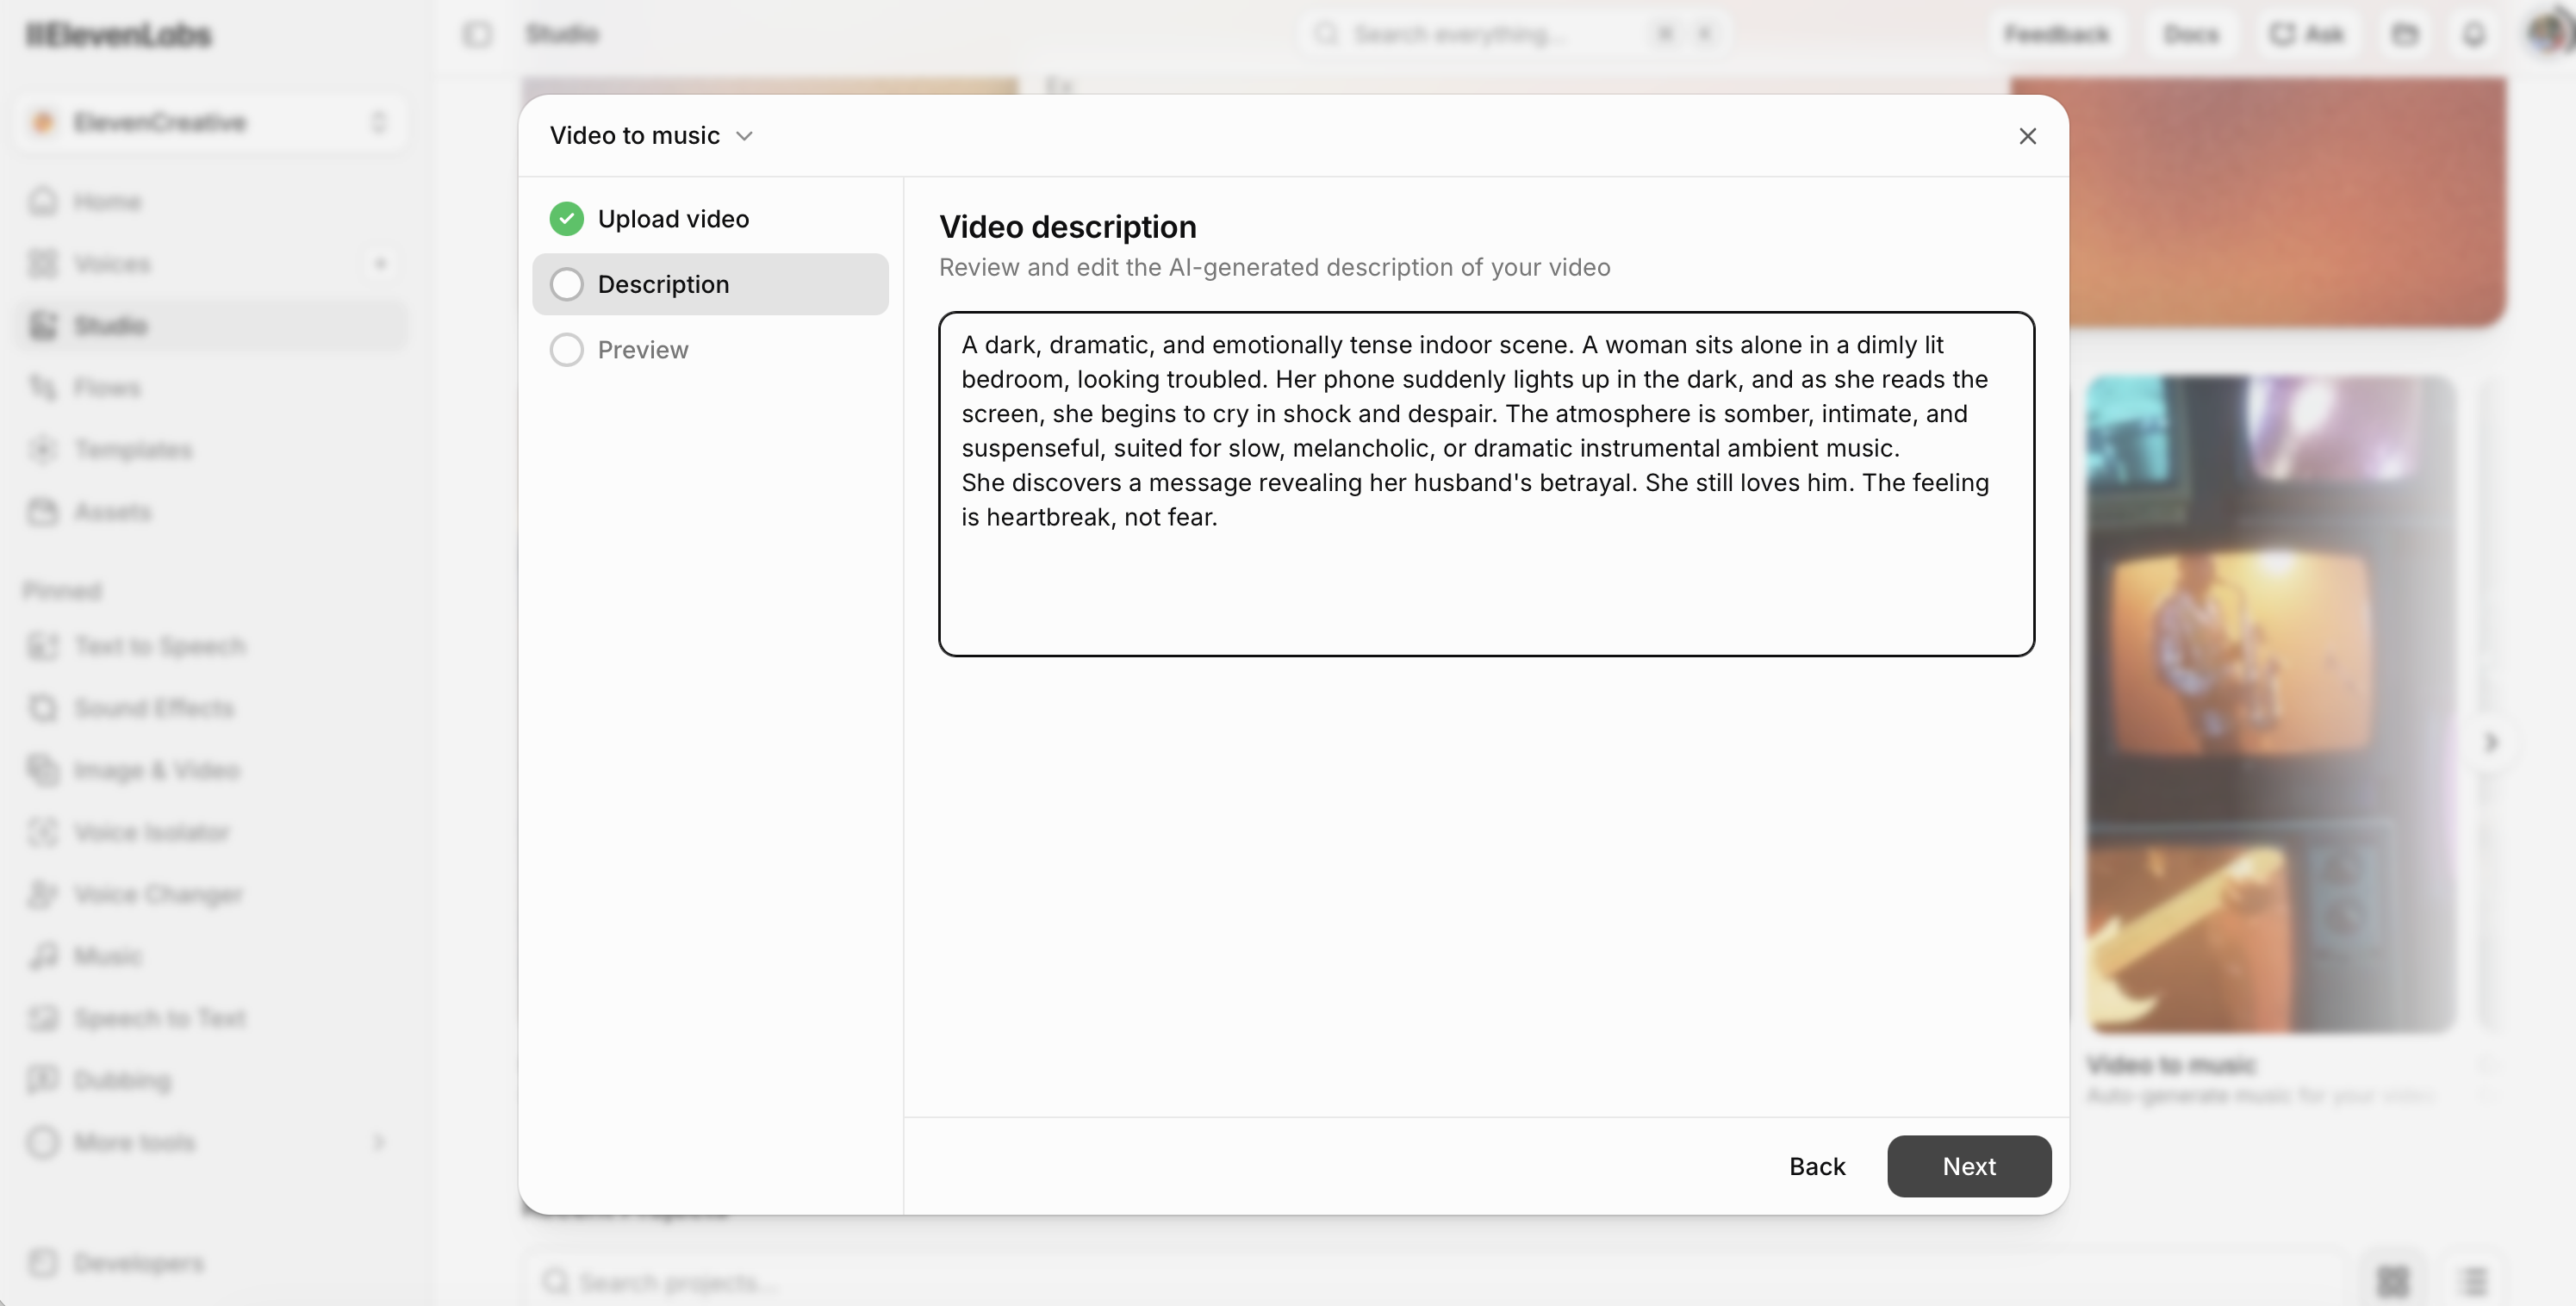The height and width of the screenshot is (1306, 2576).
Task: Click the Search everything field
Action: (1515, 34)
